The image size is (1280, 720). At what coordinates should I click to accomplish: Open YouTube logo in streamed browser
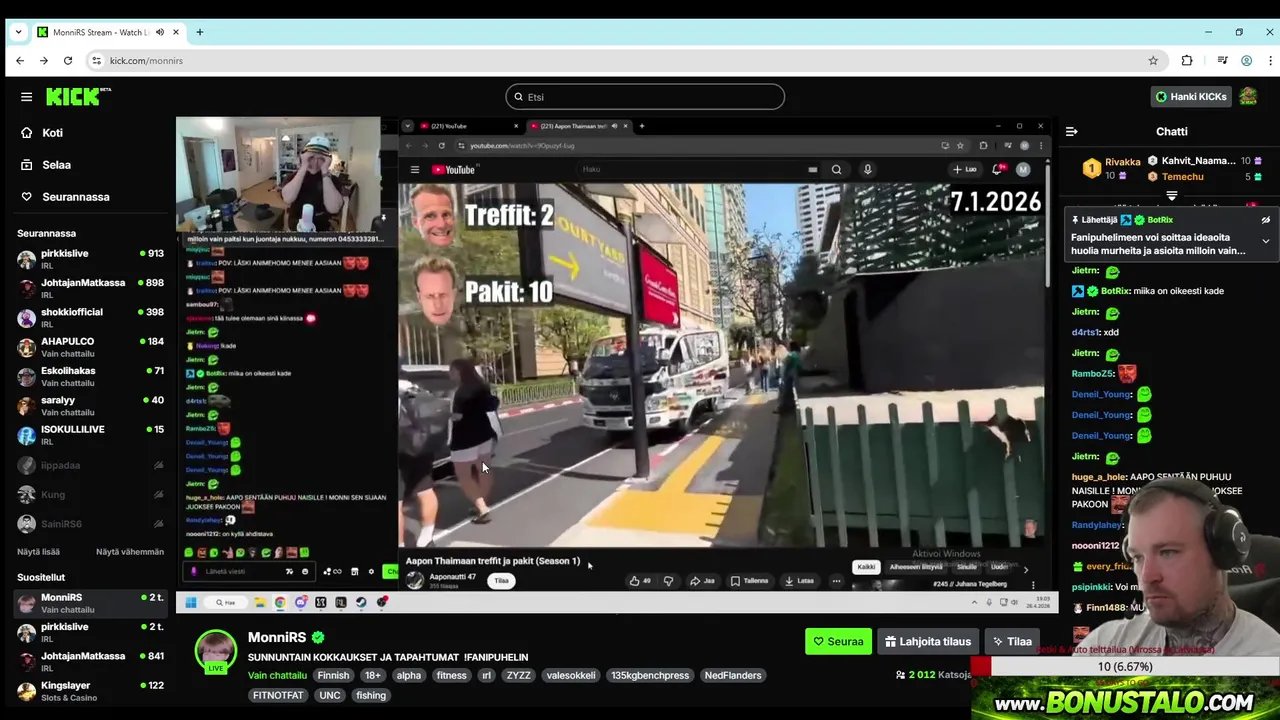[x=453, y=170]
